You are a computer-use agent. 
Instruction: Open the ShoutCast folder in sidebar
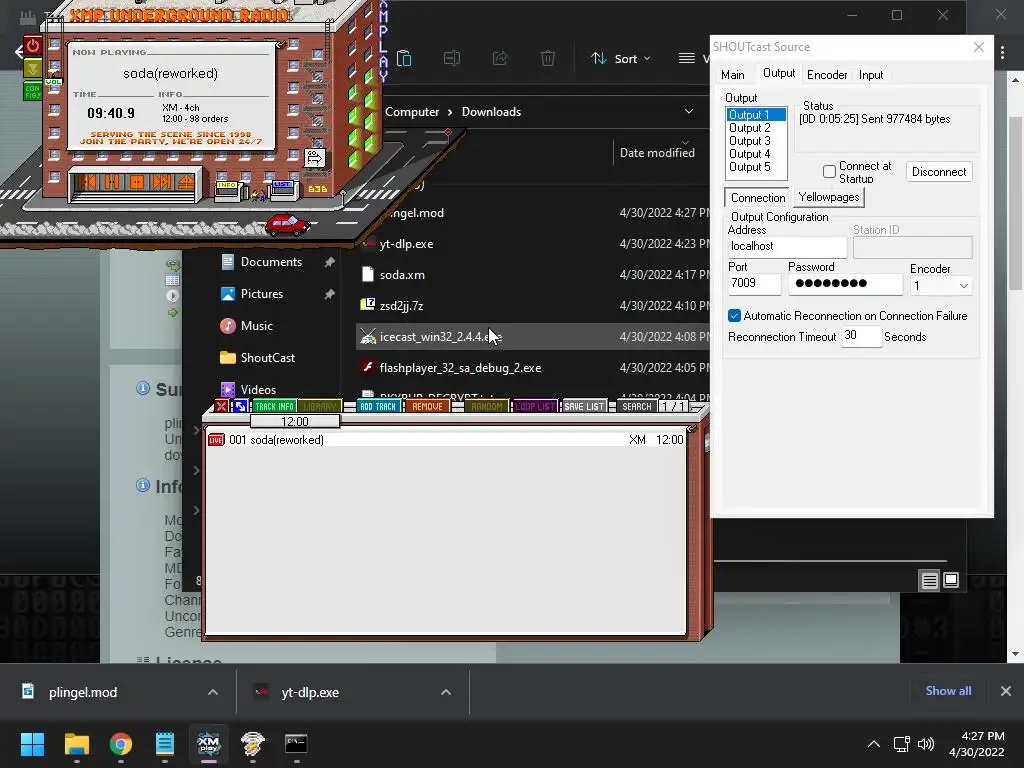(267, 358)
